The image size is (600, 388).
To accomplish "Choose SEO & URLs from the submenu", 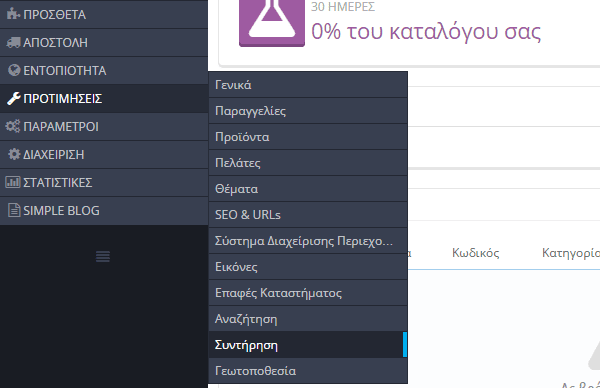I will click(308, 215).
